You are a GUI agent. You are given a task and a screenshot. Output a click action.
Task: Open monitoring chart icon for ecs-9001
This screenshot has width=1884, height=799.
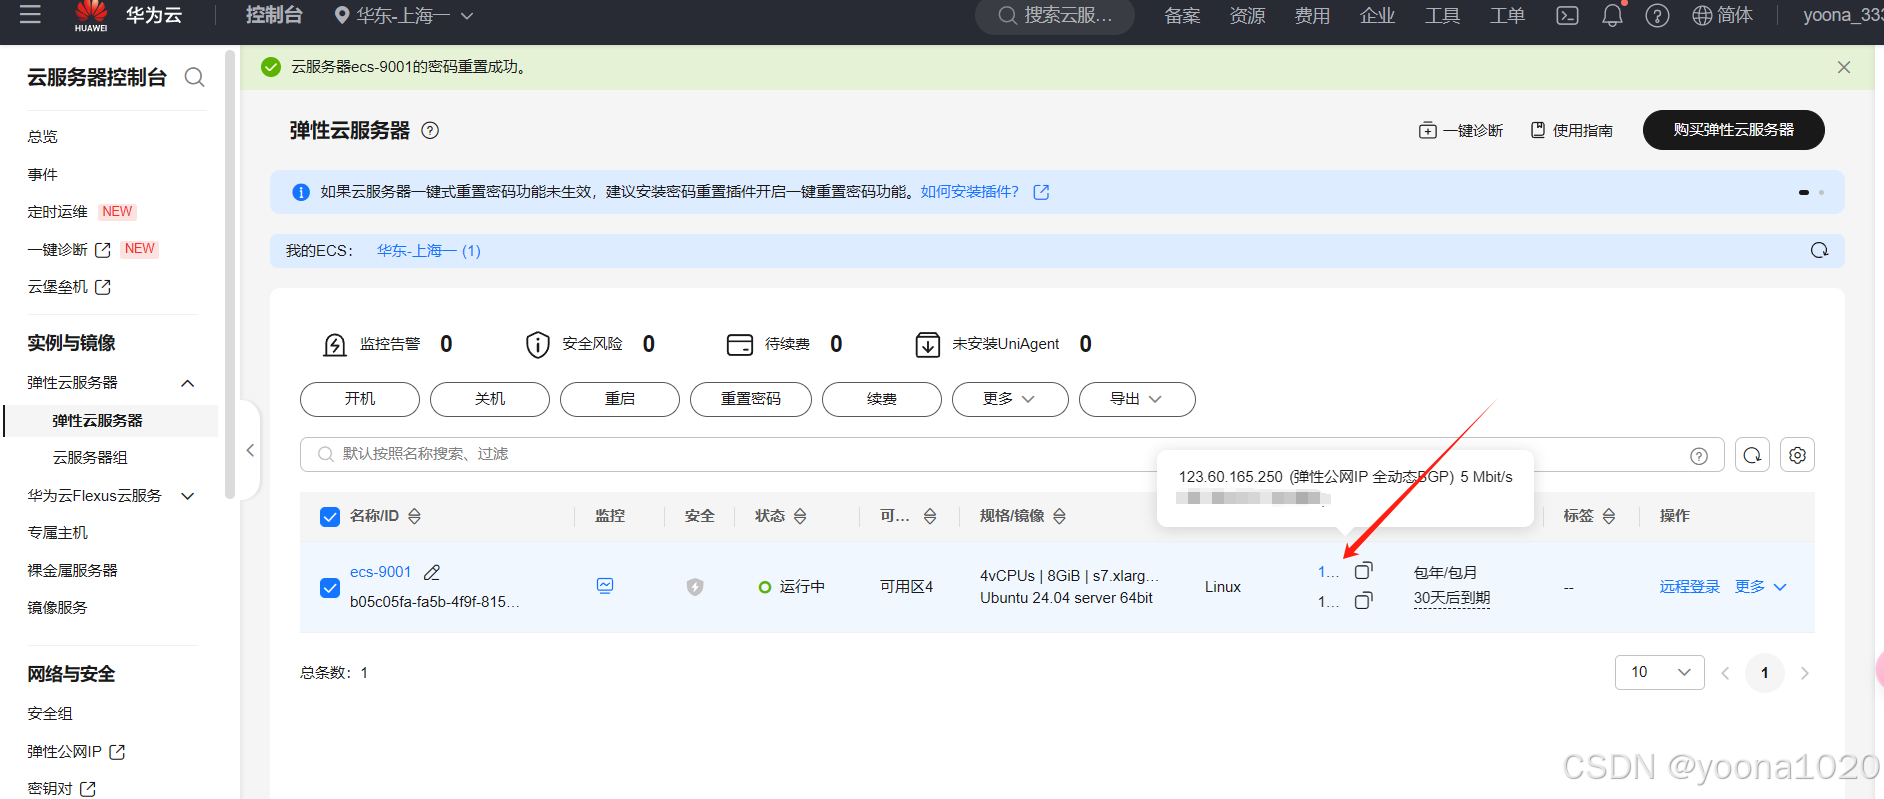pyautogui.click(x=605, y=586)
